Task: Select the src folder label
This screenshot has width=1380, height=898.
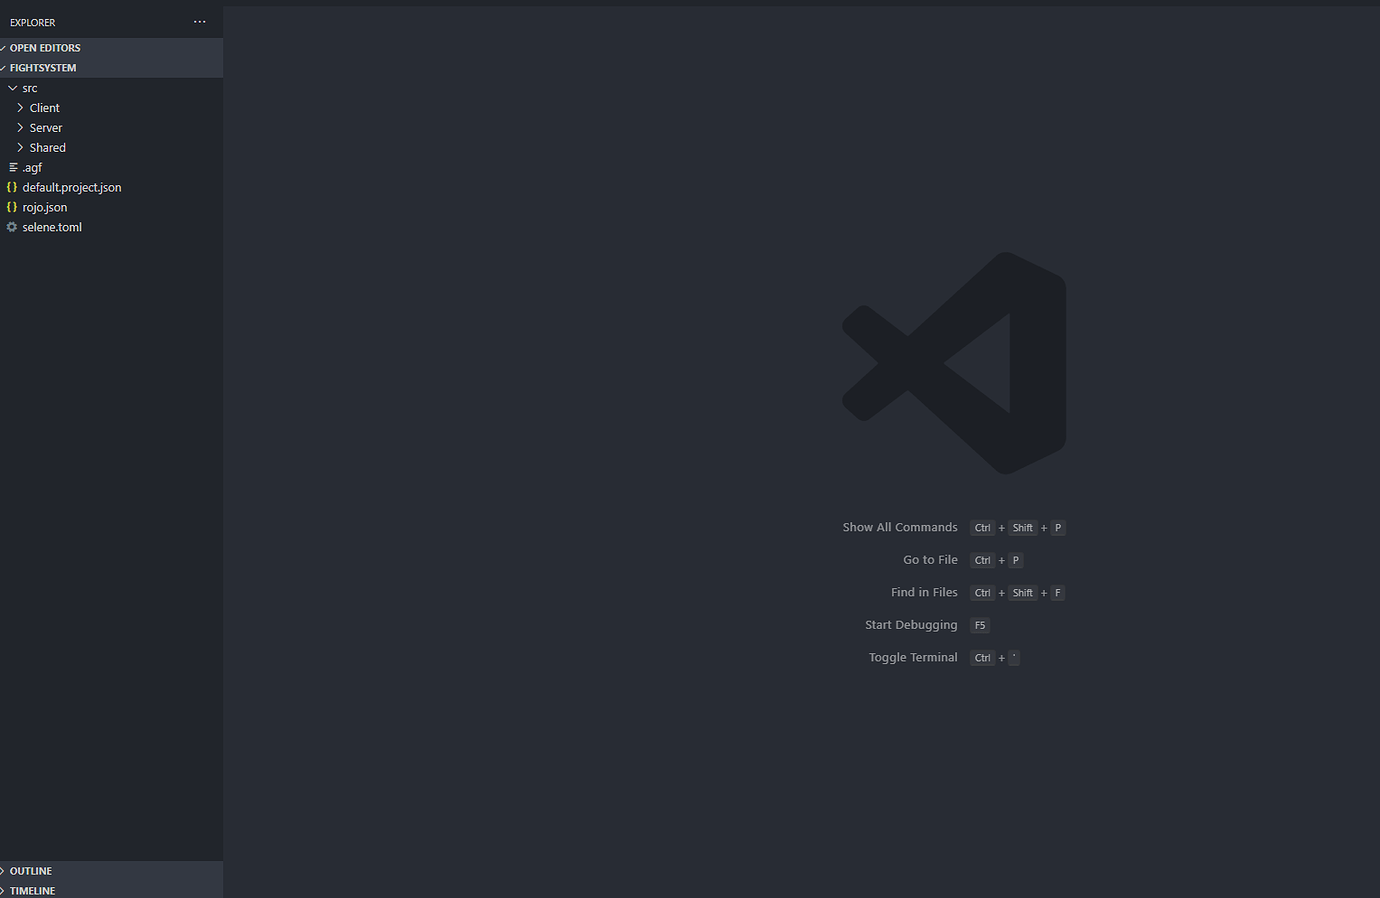Action: (30, 88)
